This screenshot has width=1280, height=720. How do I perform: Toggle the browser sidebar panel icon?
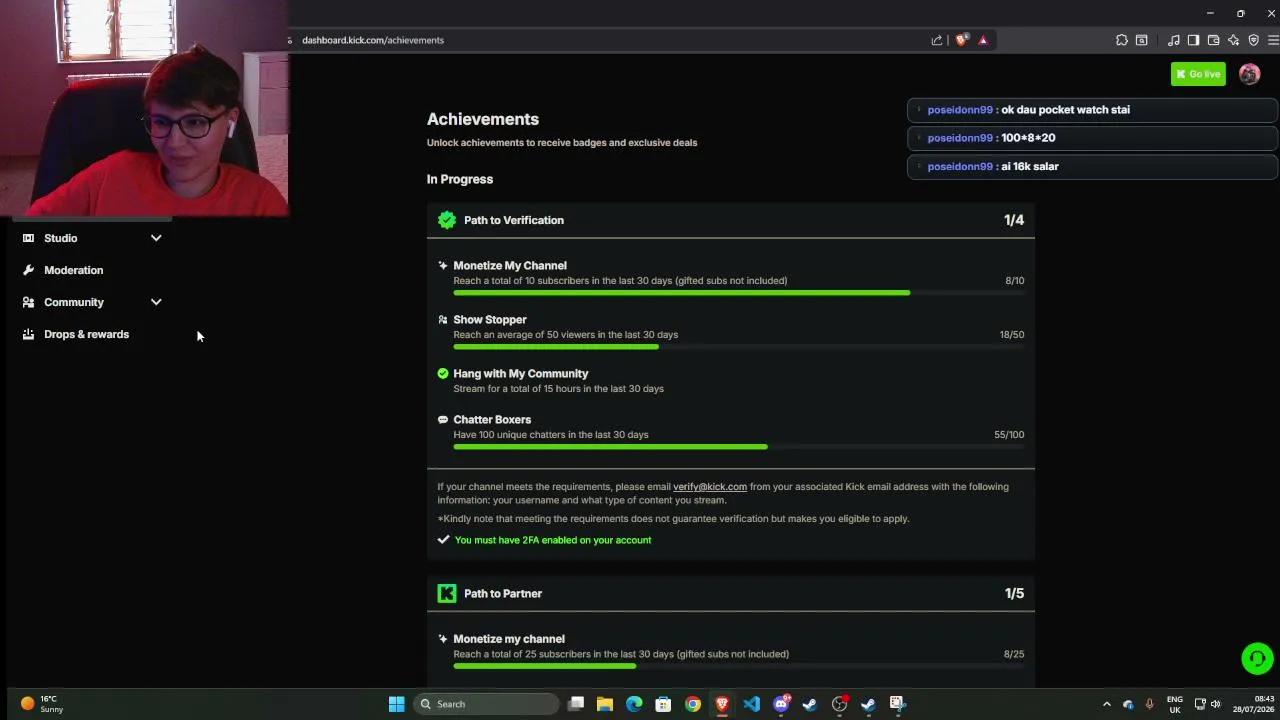pyautogui.click(x=1193, y=40)
